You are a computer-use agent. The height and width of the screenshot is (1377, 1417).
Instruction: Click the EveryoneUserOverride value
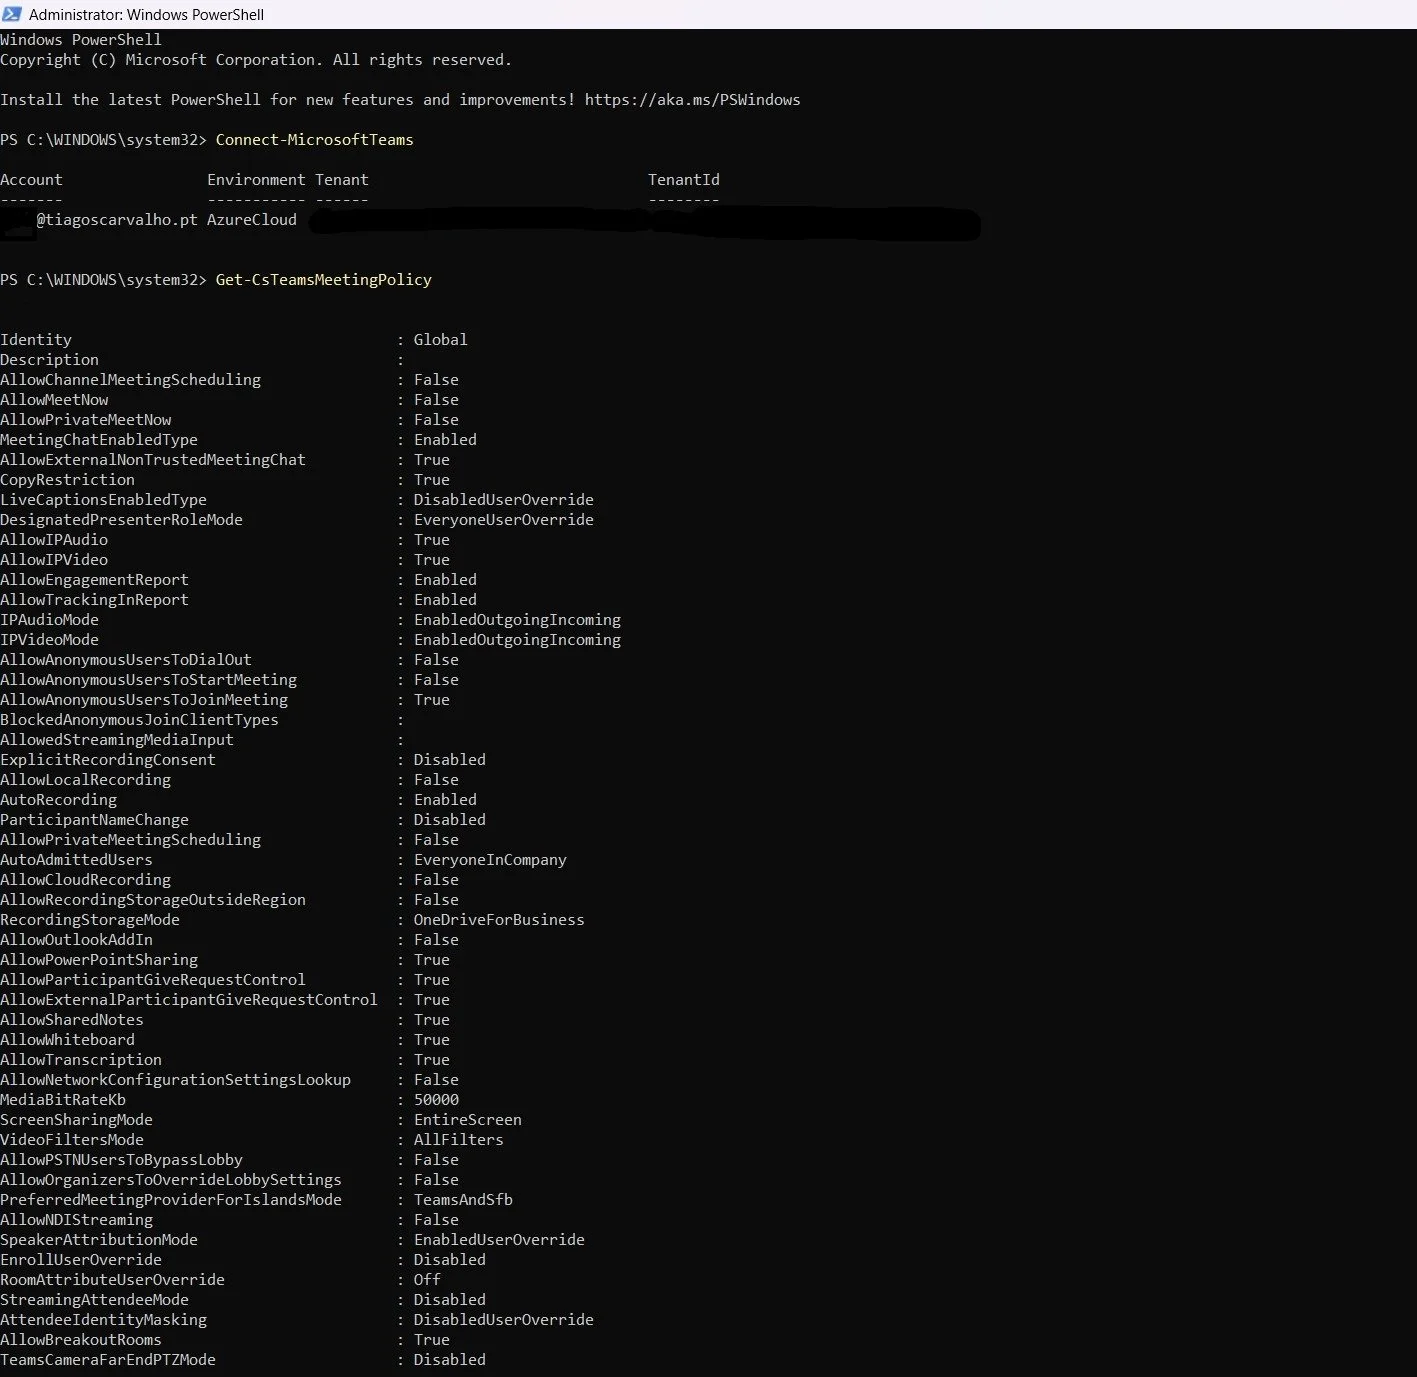[x=503, y=520]
